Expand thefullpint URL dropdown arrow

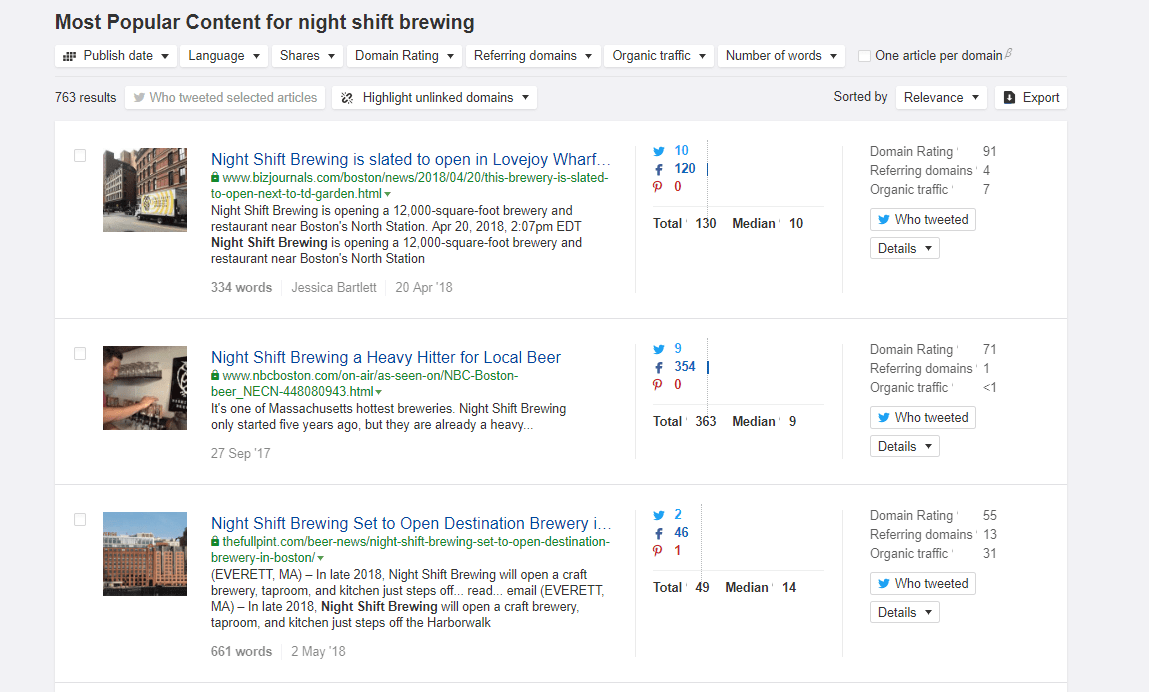pos(320,559)
